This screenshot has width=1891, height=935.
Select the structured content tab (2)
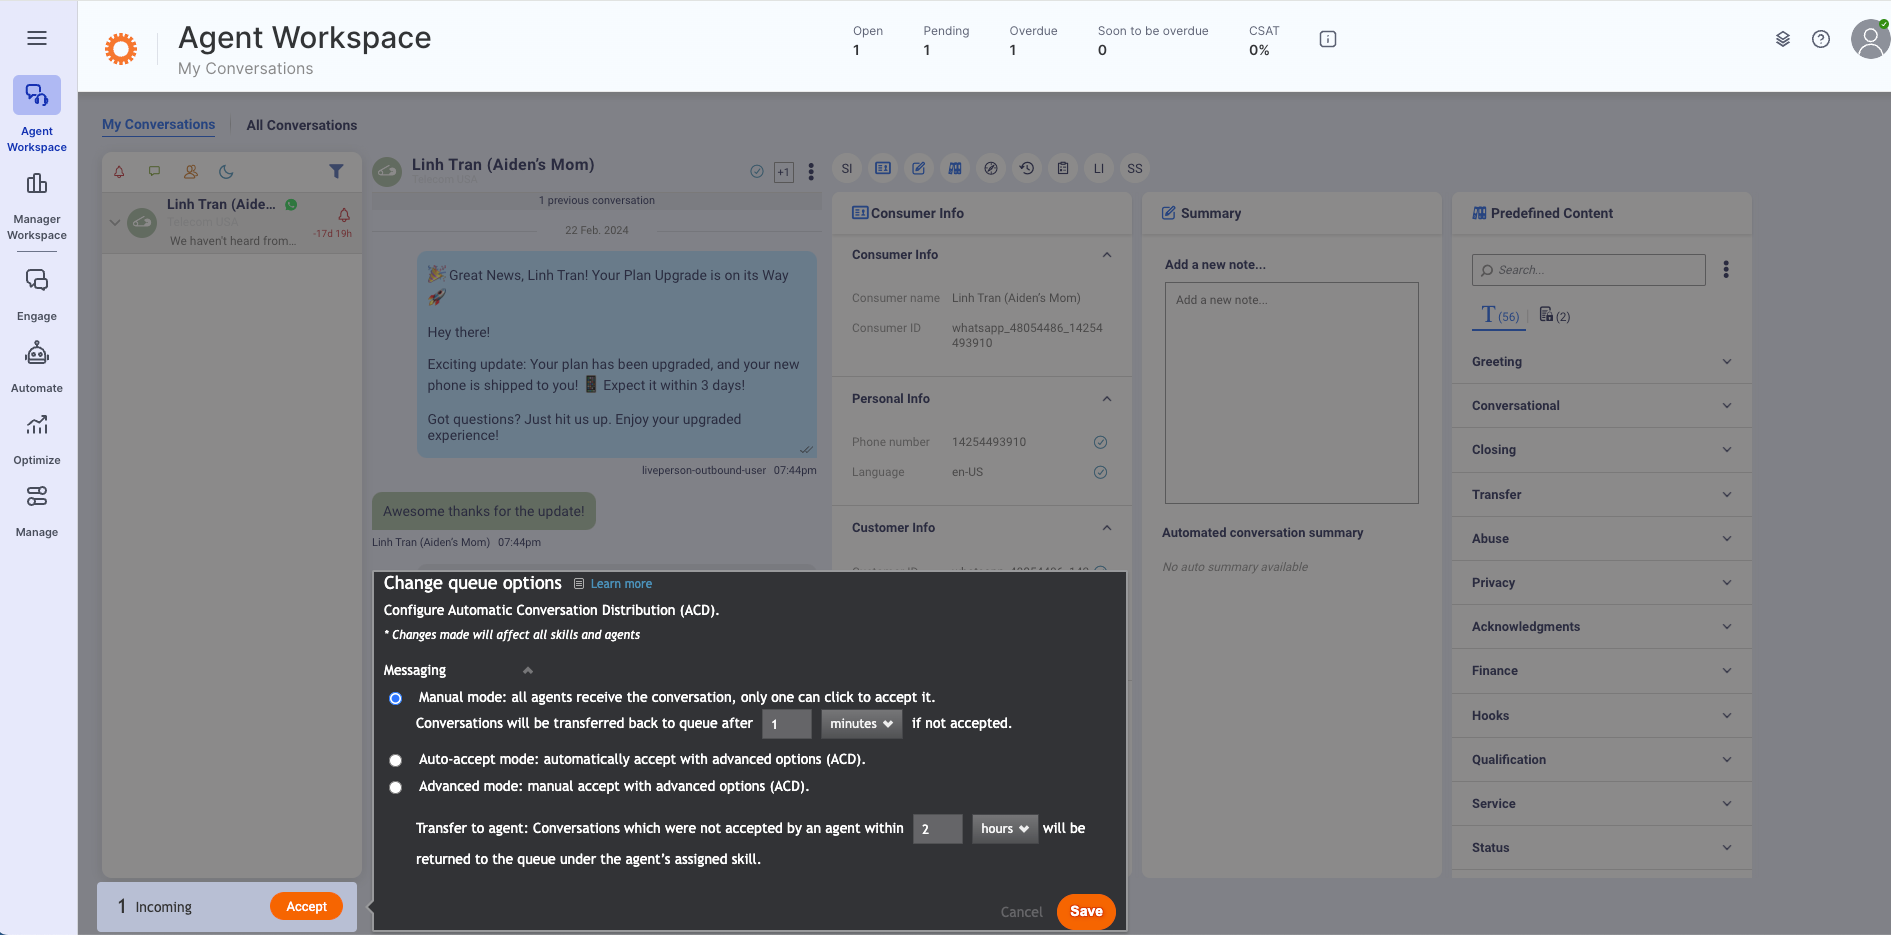click(1554, 315)
